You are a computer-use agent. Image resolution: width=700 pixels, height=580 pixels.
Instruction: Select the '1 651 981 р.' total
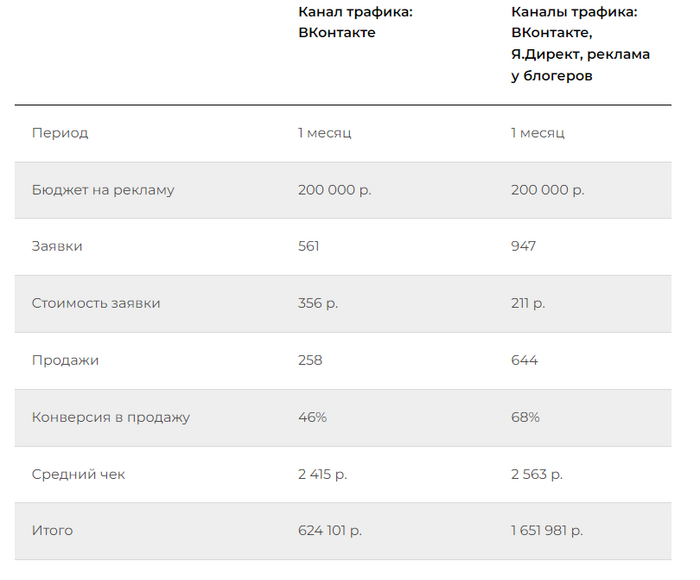pyautogui.click(x=547, y=530)
